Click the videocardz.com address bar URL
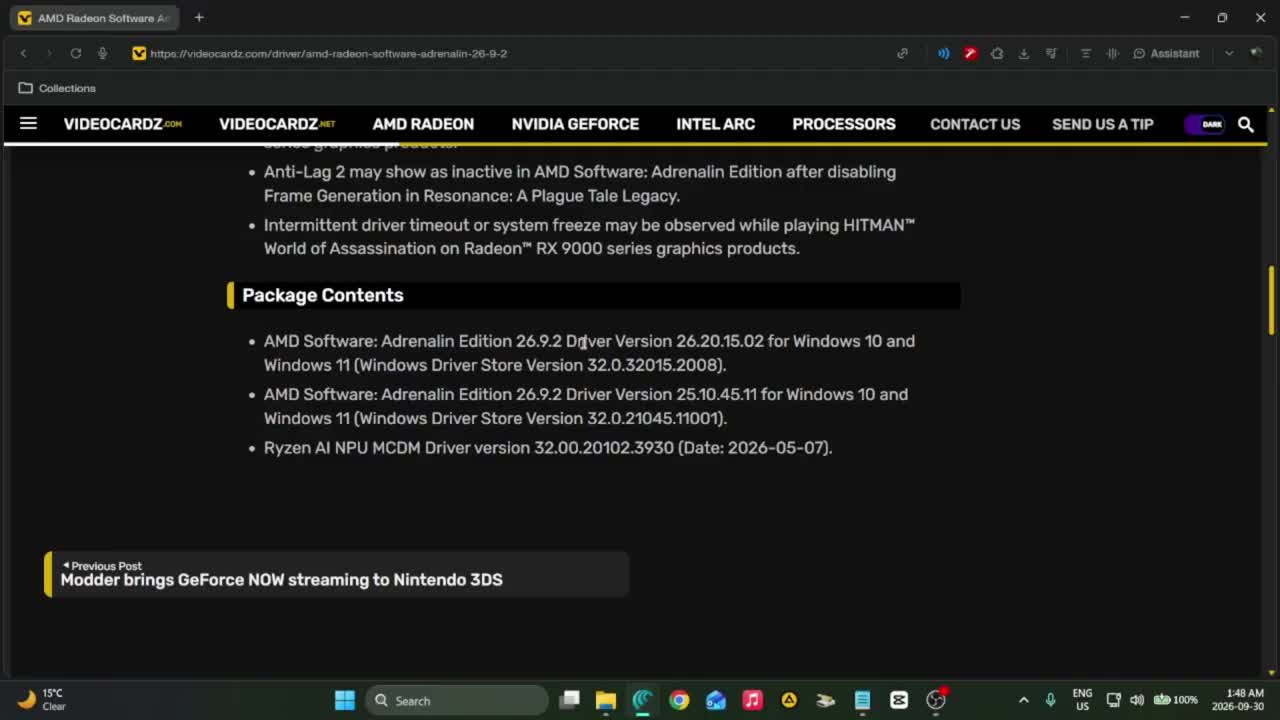This screenshot has width=1280, height=720. (329, 54)
